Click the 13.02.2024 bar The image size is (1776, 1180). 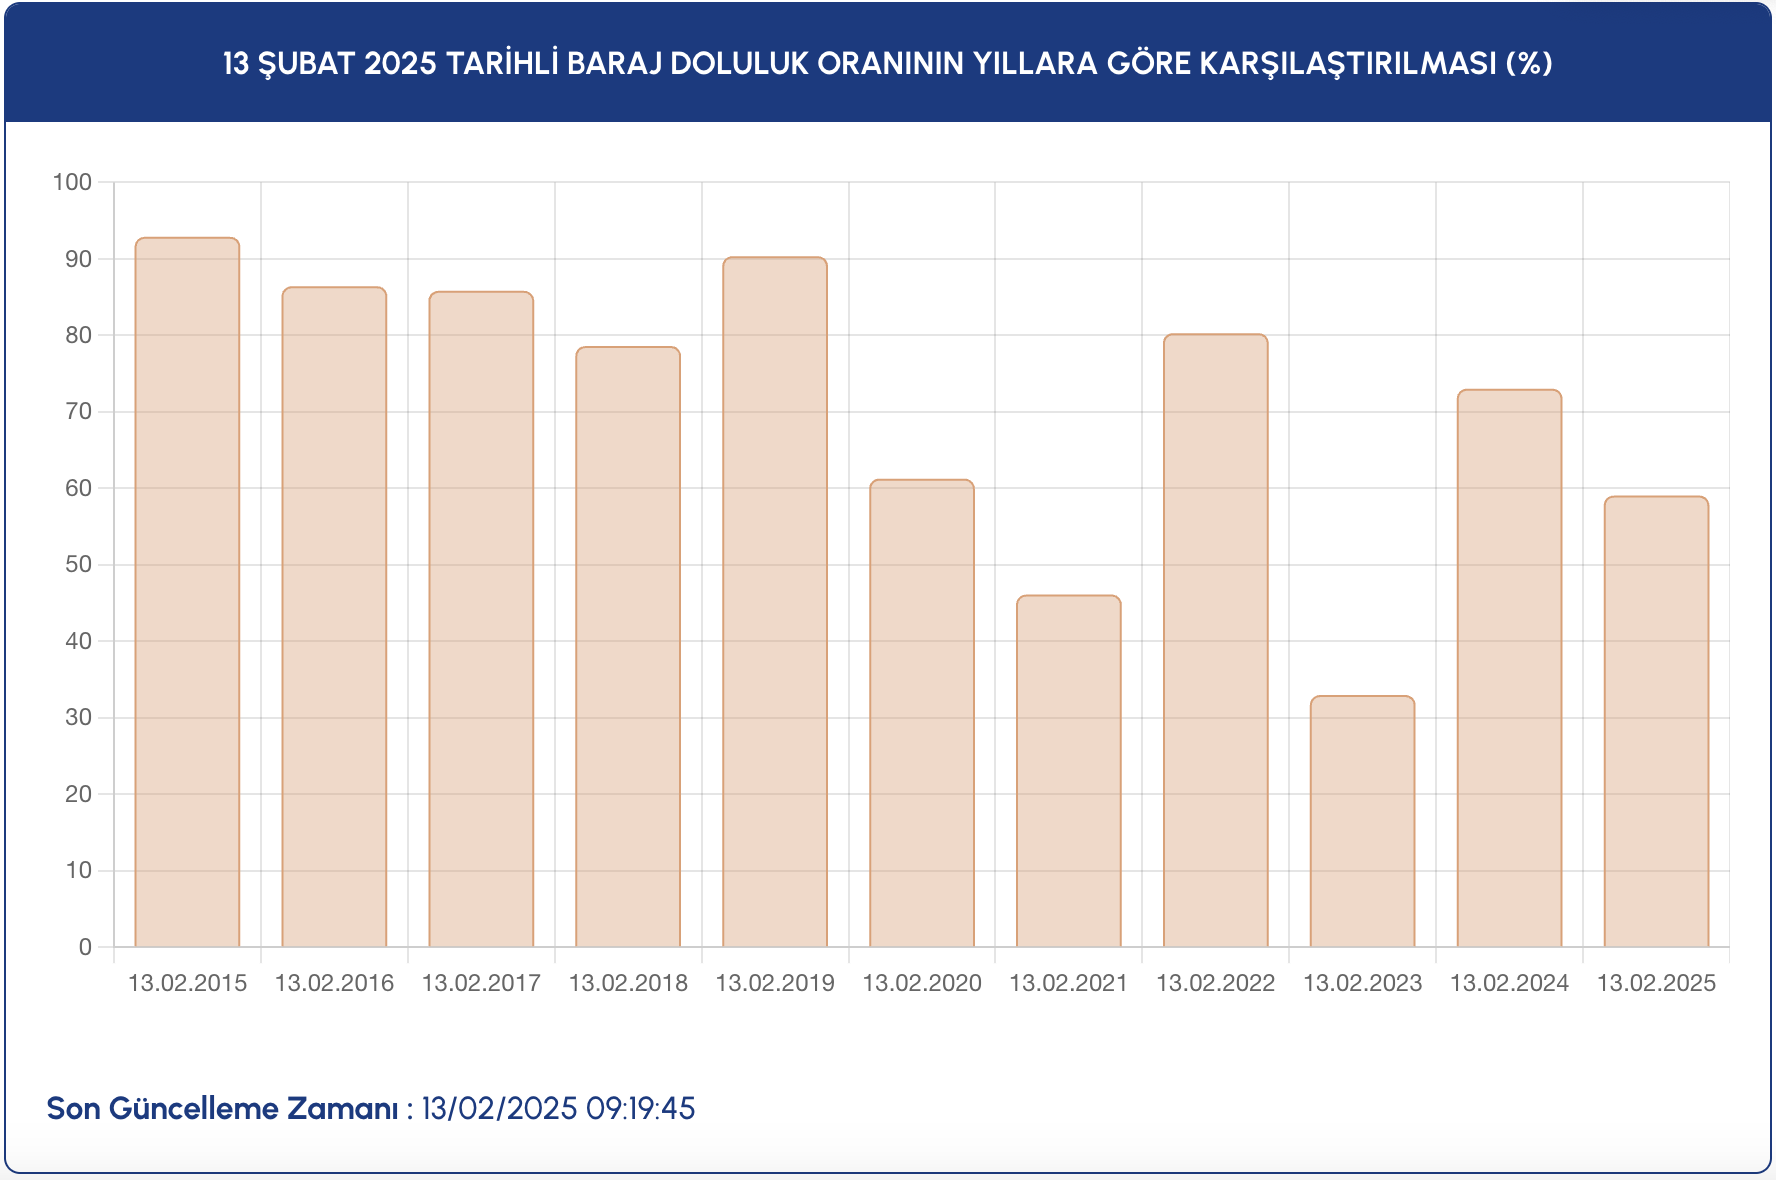coord(1509,668)
